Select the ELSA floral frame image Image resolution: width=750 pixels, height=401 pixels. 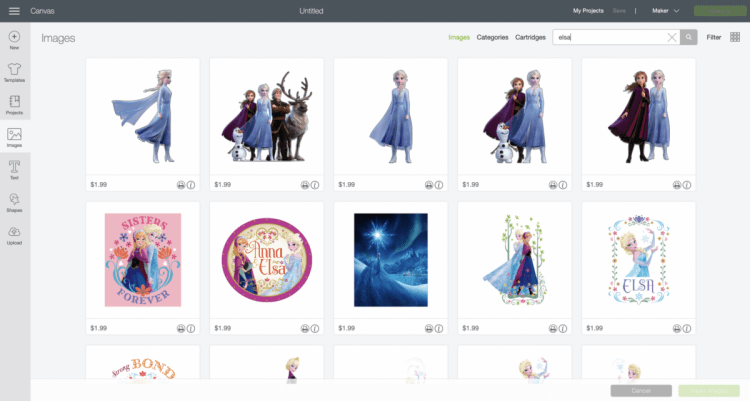[639, 260]
